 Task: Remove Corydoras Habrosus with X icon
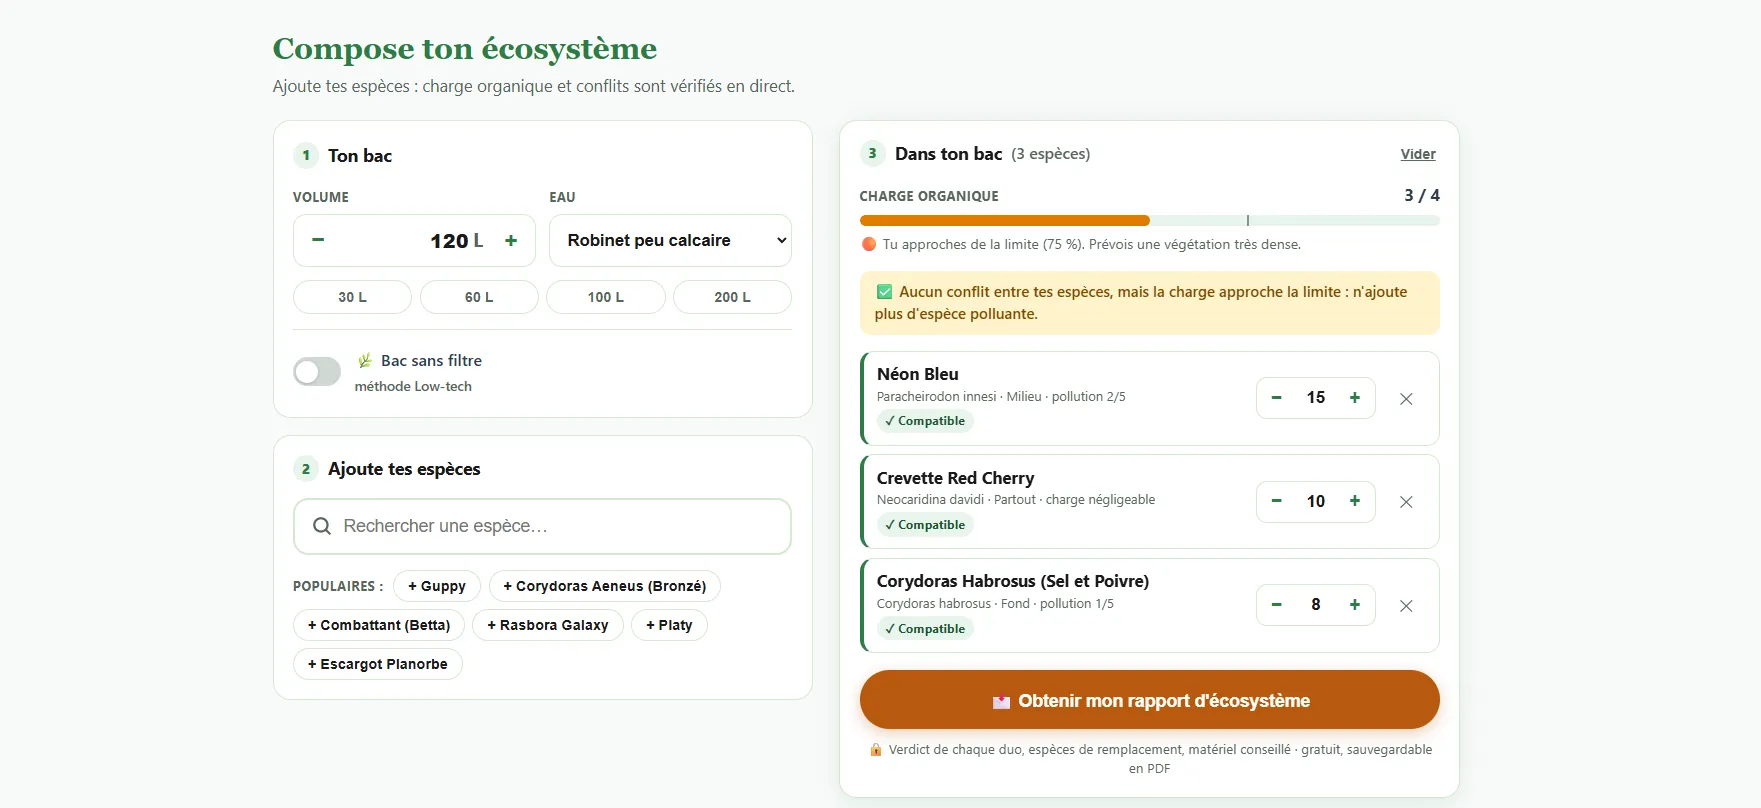[1406, 606]
